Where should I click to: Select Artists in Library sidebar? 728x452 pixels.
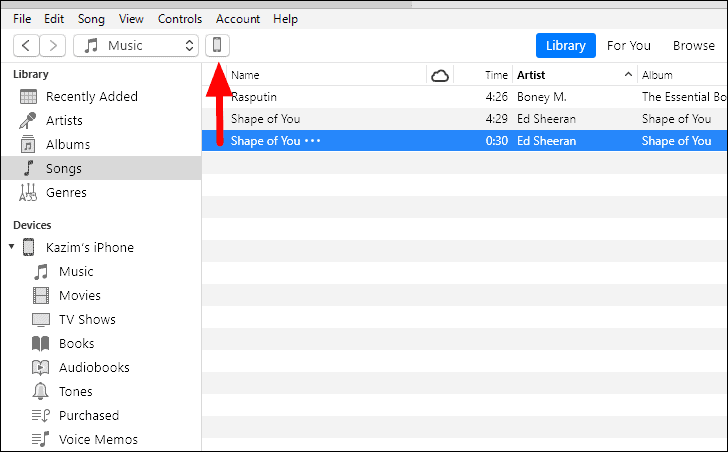tap(64, 121)
